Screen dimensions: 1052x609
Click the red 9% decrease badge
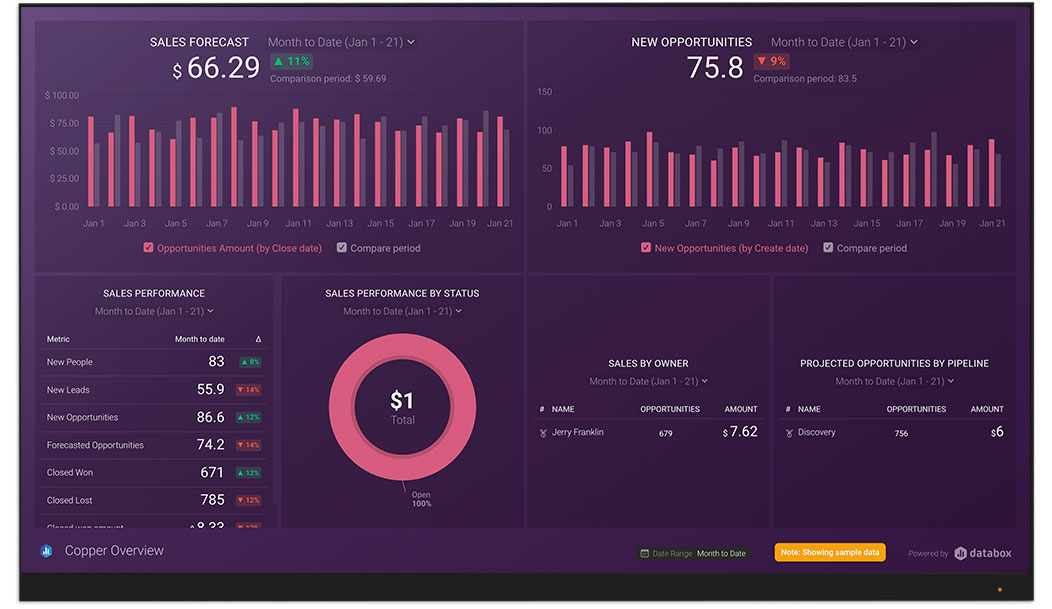tap(771, 61)
